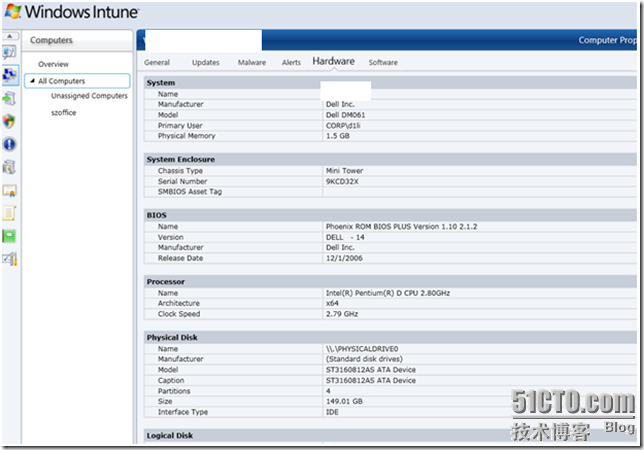Open the Updates workspace icon with green arrow
The height and width of the screenshot is (450, 644).
click(x=9, y=99)
